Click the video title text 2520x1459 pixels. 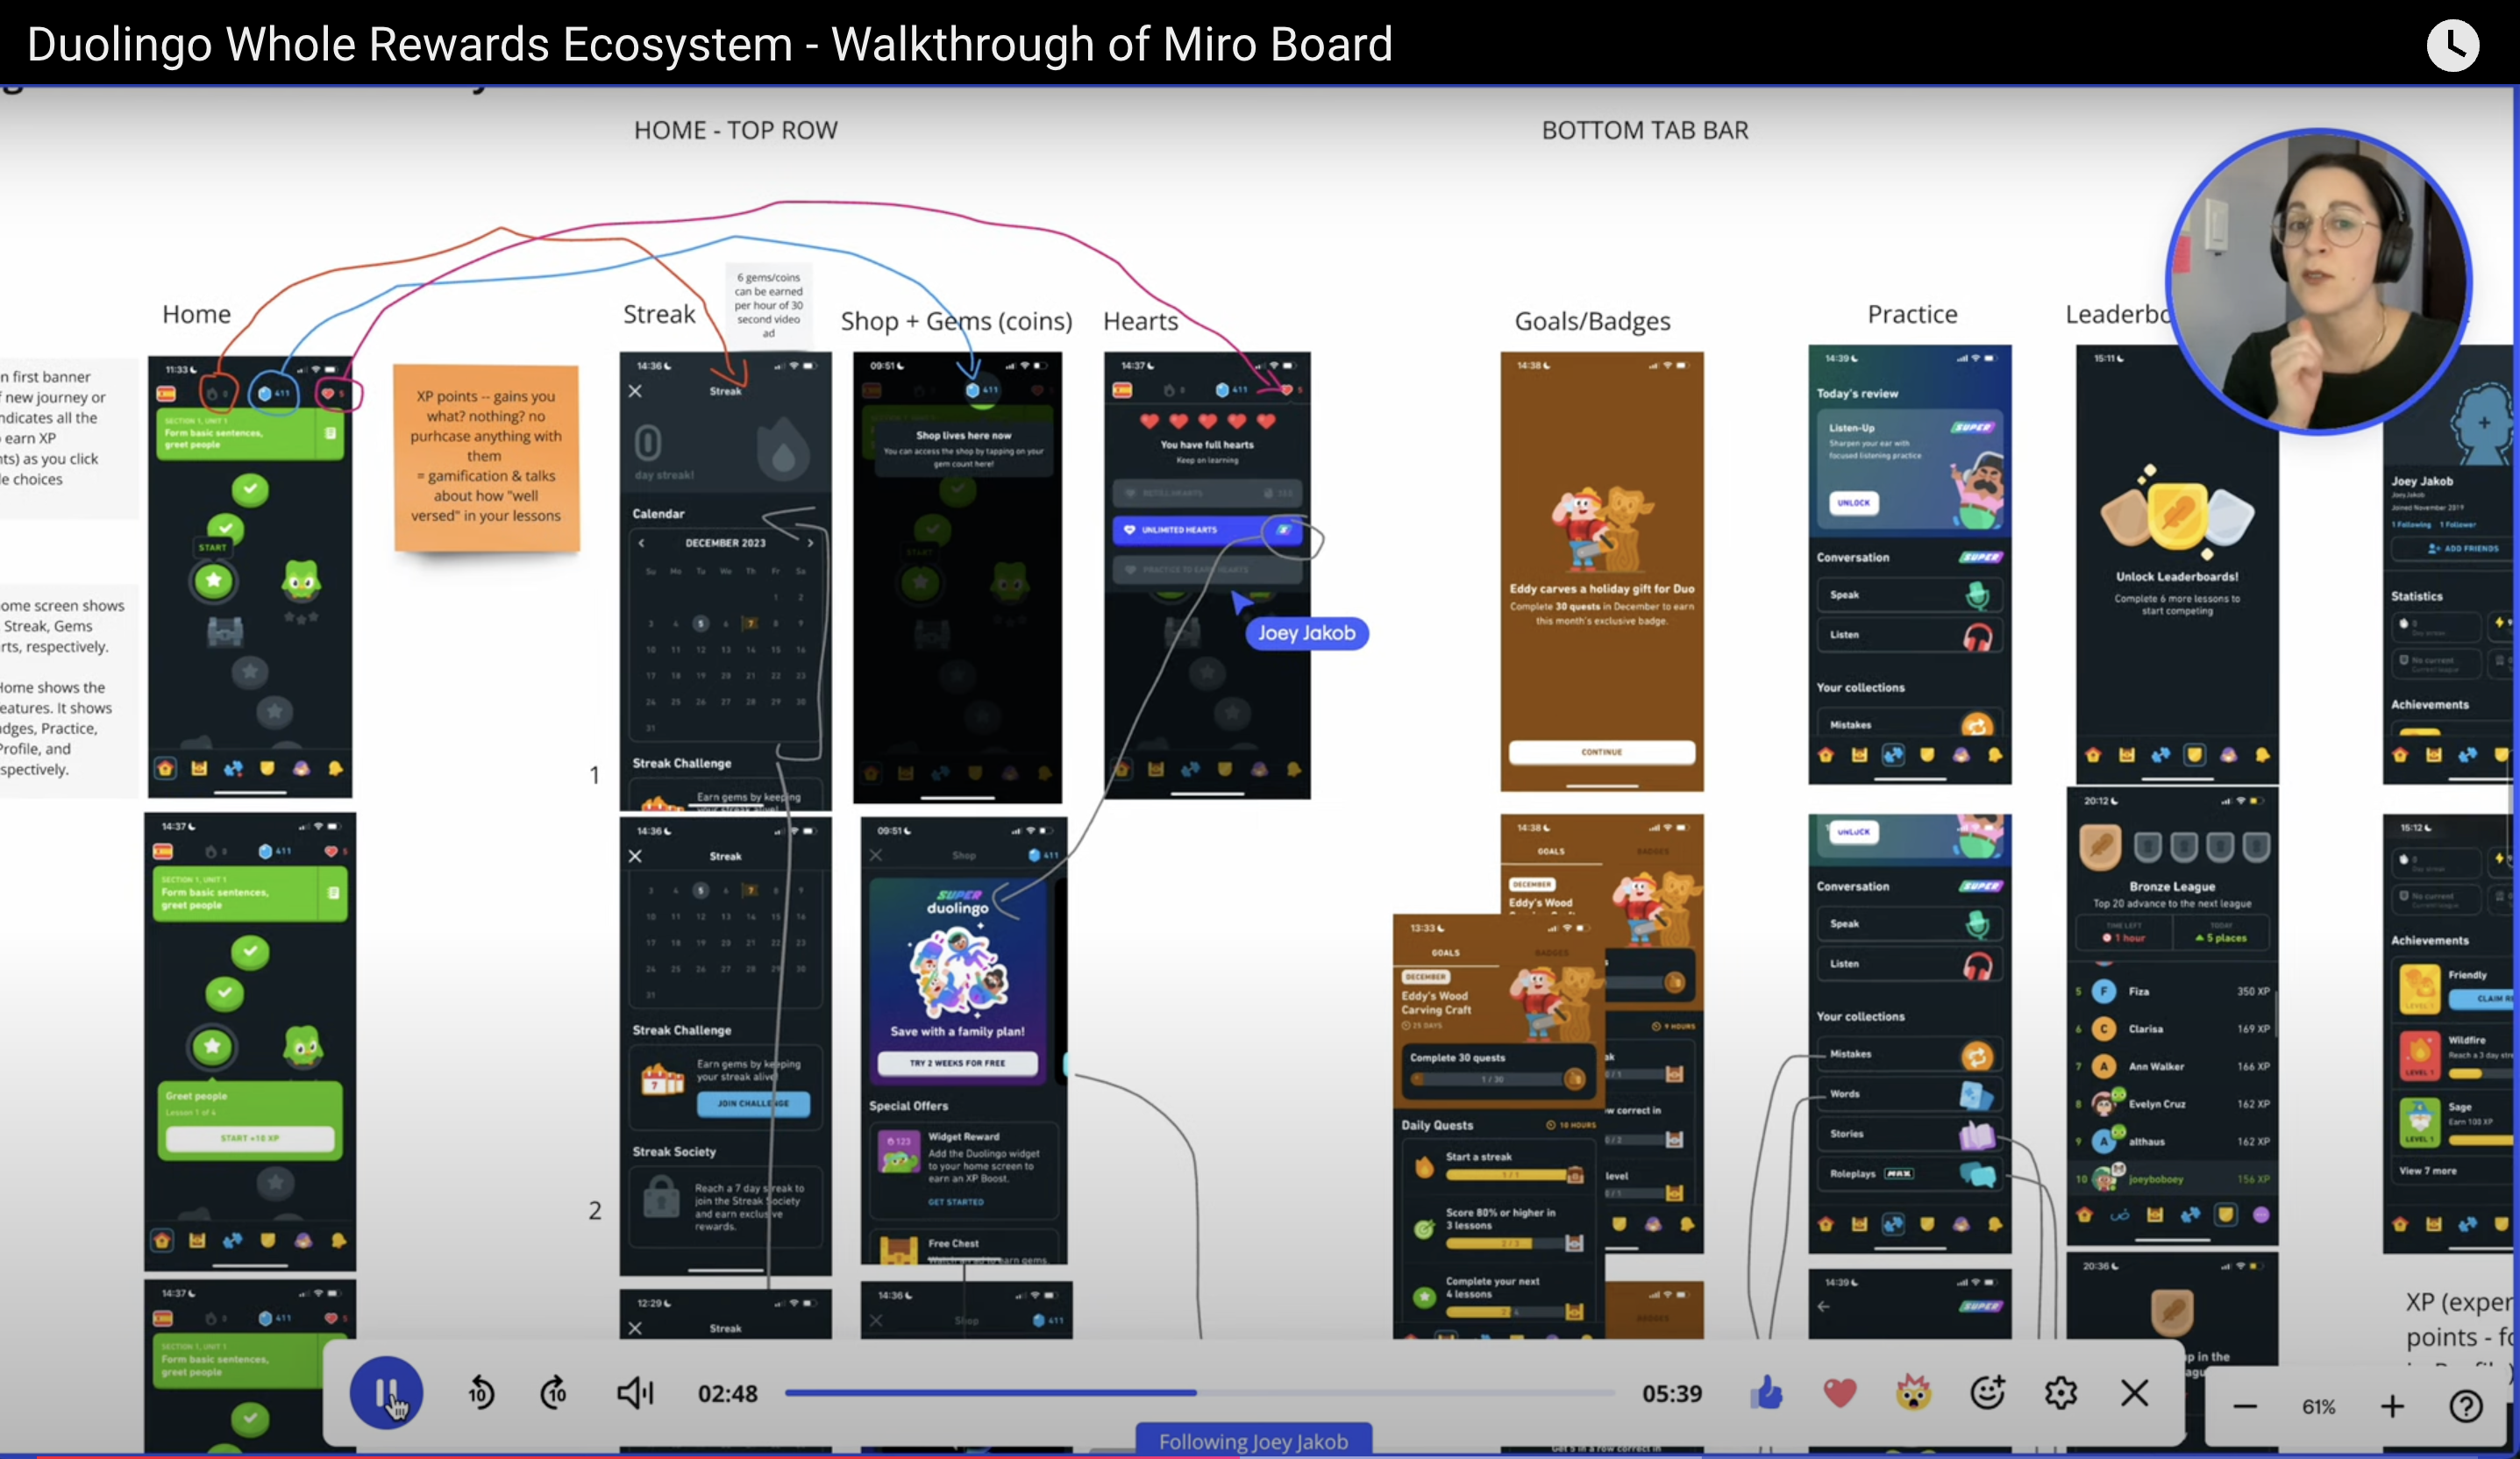point(709,45)
